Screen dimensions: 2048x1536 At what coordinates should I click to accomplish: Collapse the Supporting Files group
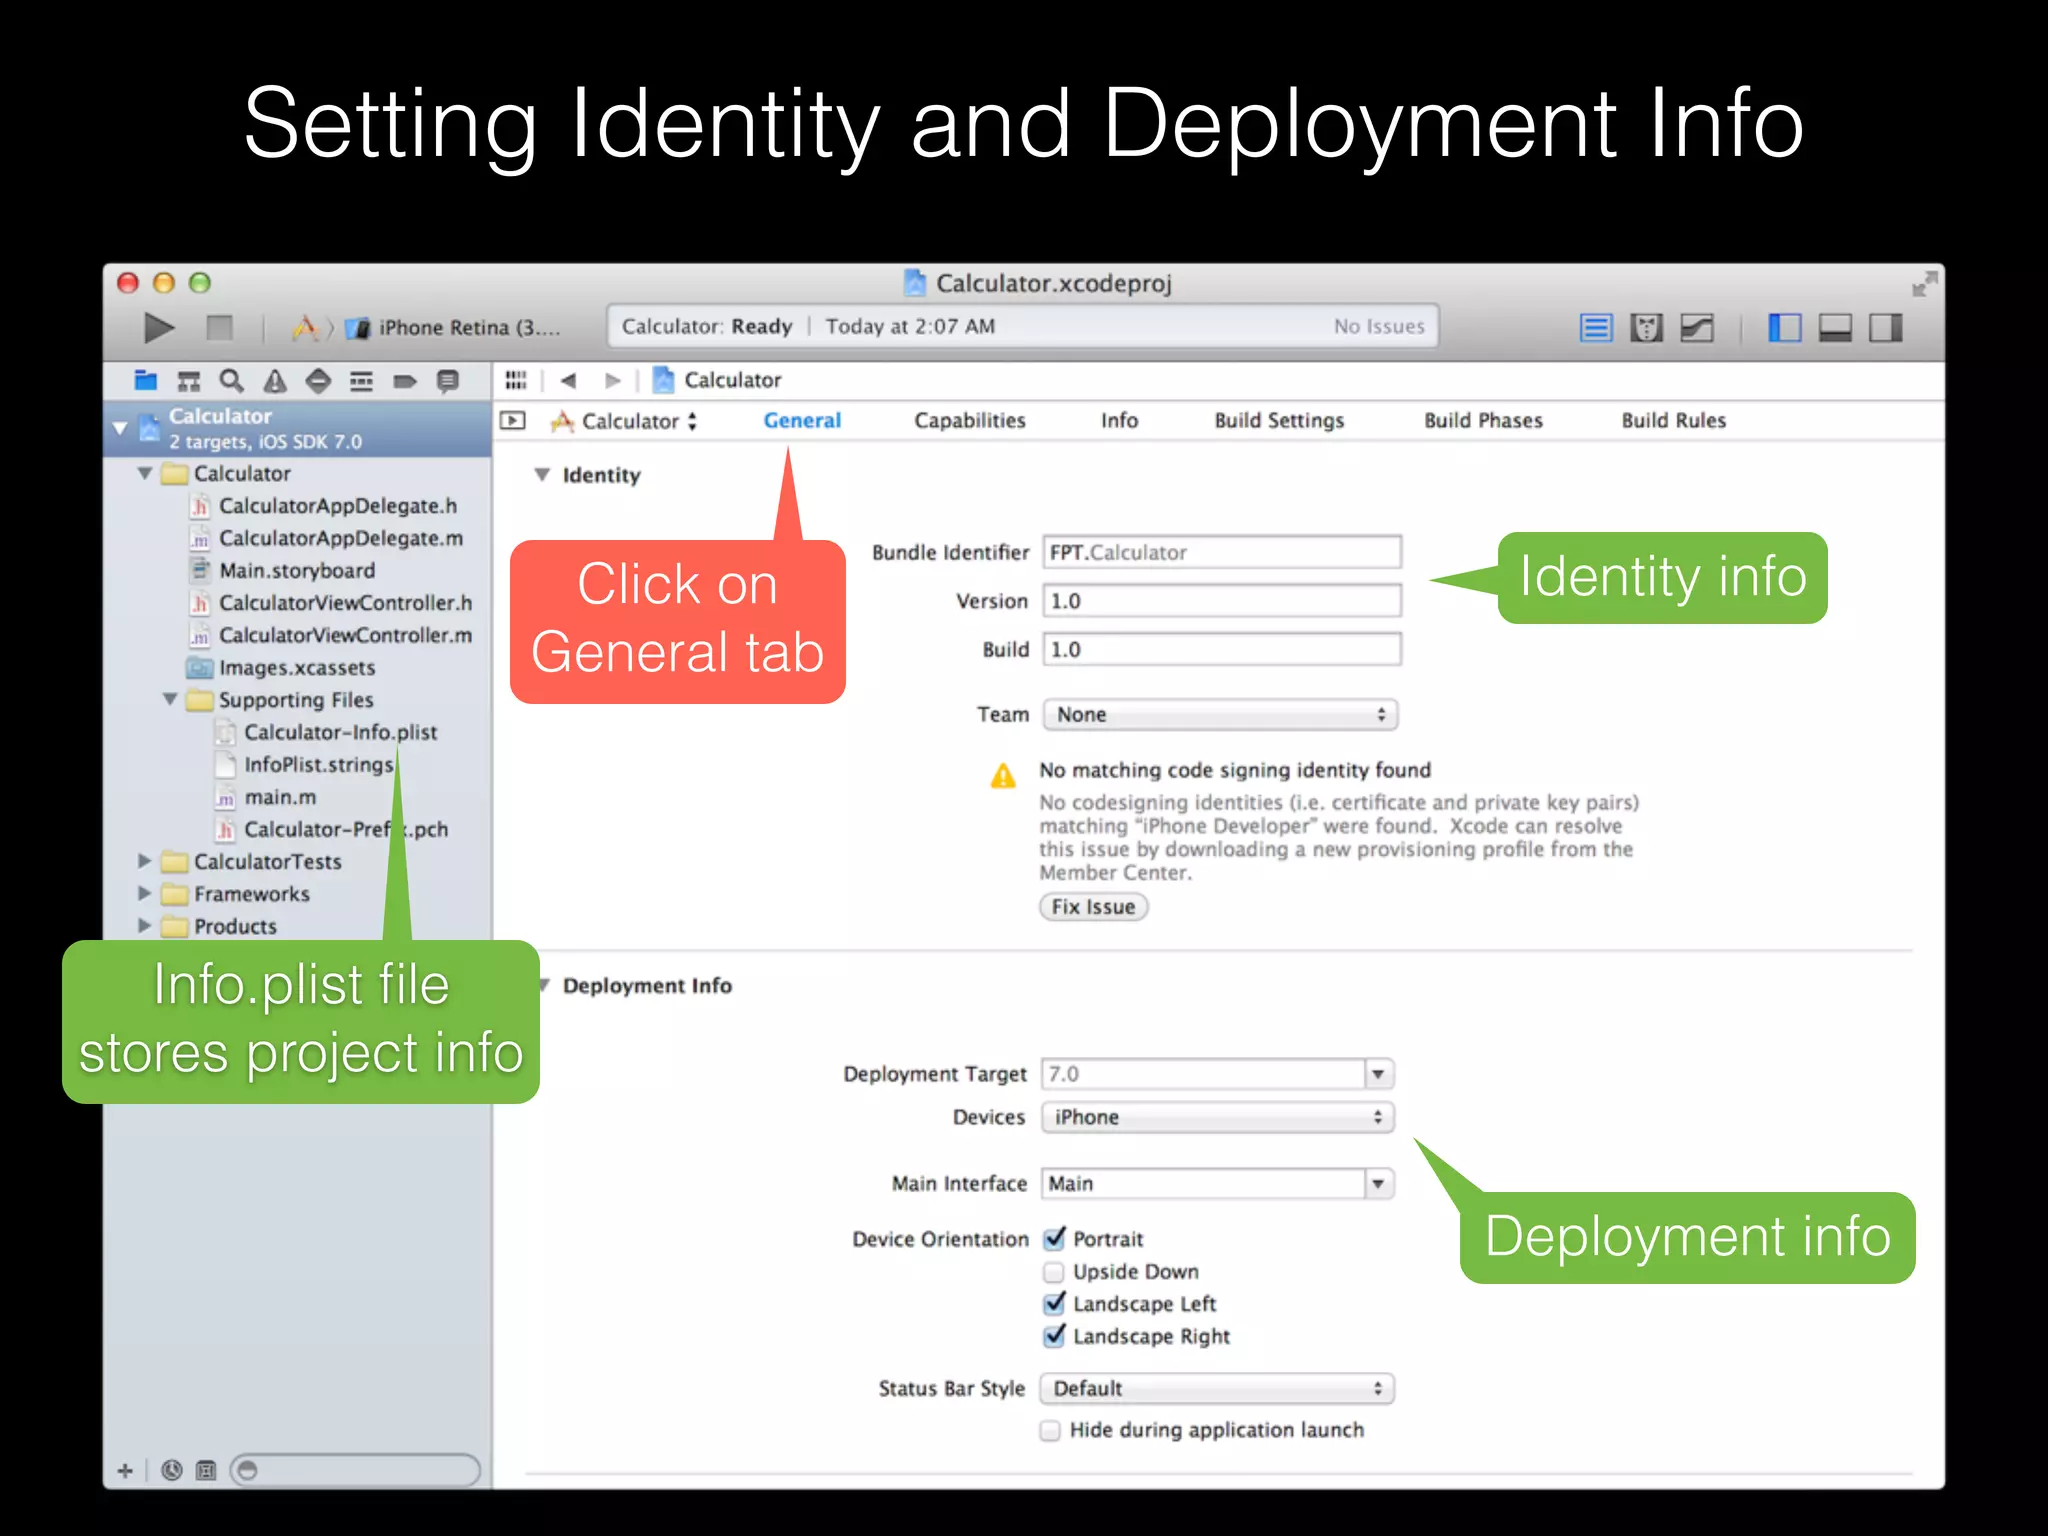(x=170, y=699)
